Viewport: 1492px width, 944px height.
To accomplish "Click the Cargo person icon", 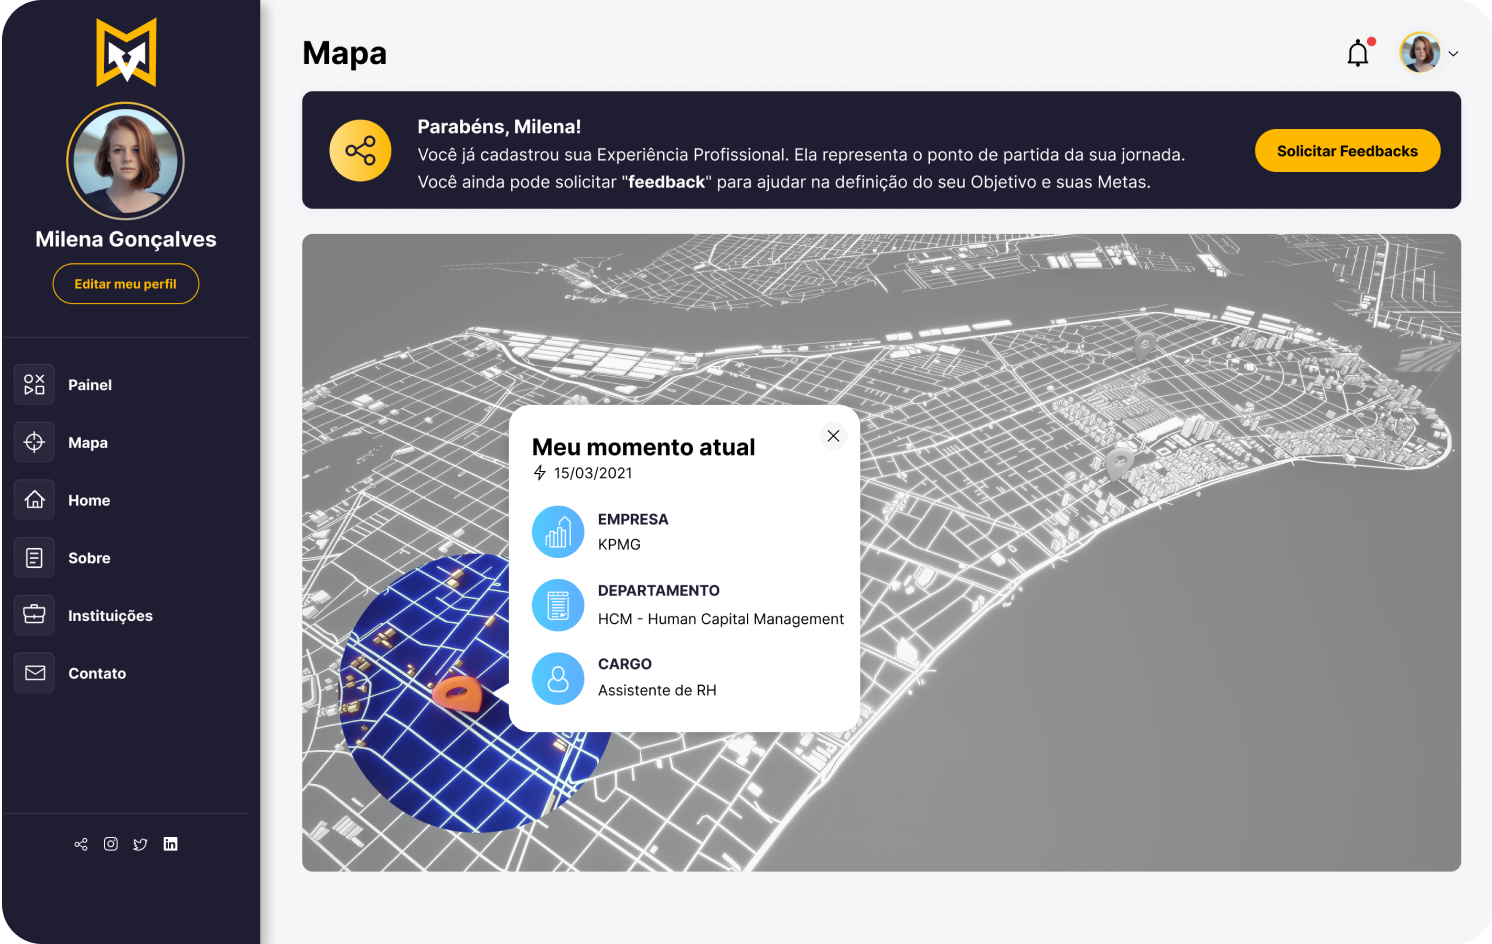I will click(x=558, y=679).
